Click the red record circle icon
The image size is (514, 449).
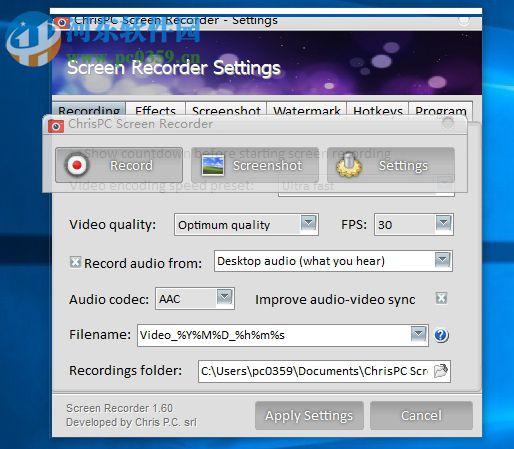[x=77, y=165]
